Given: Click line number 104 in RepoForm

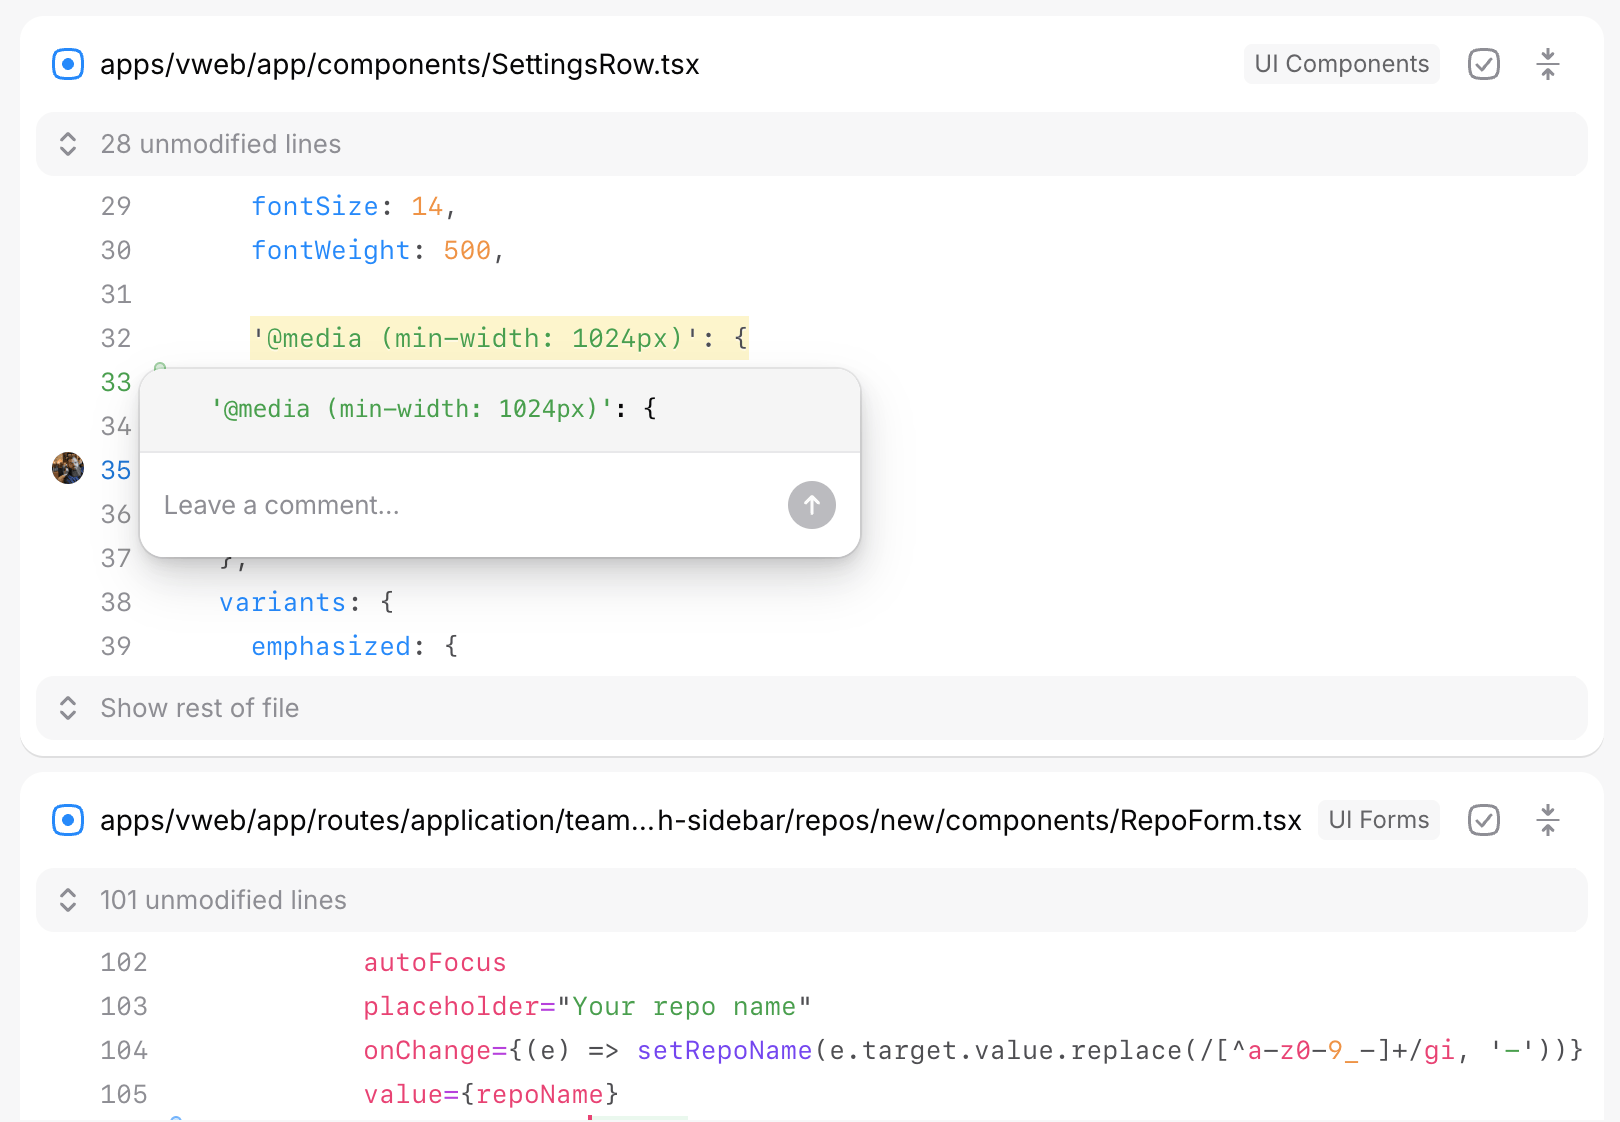Looking at the screenshot, I should click(124, 1050).
